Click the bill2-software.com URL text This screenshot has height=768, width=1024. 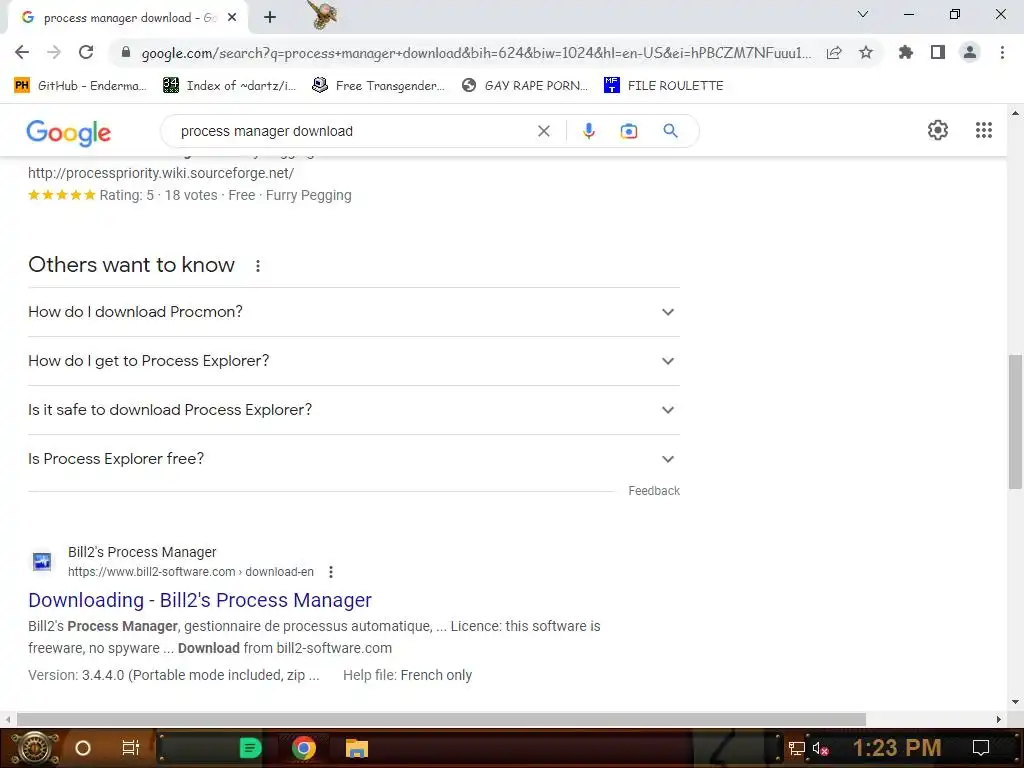[191, 572]
